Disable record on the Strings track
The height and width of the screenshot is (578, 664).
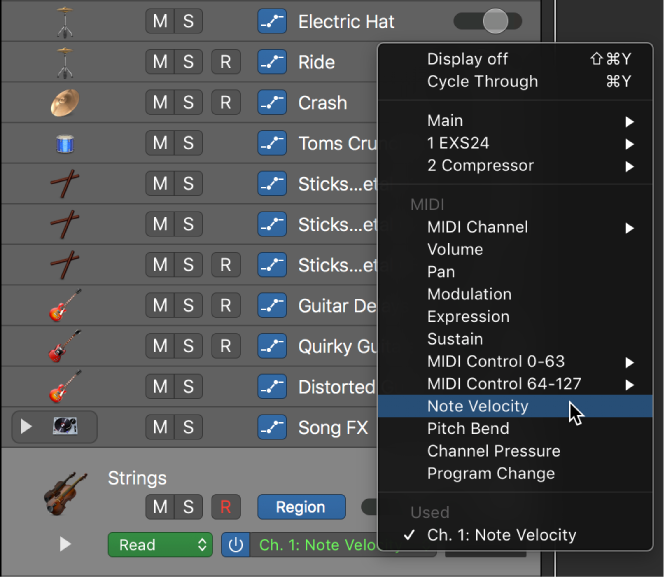click(226, 507)
